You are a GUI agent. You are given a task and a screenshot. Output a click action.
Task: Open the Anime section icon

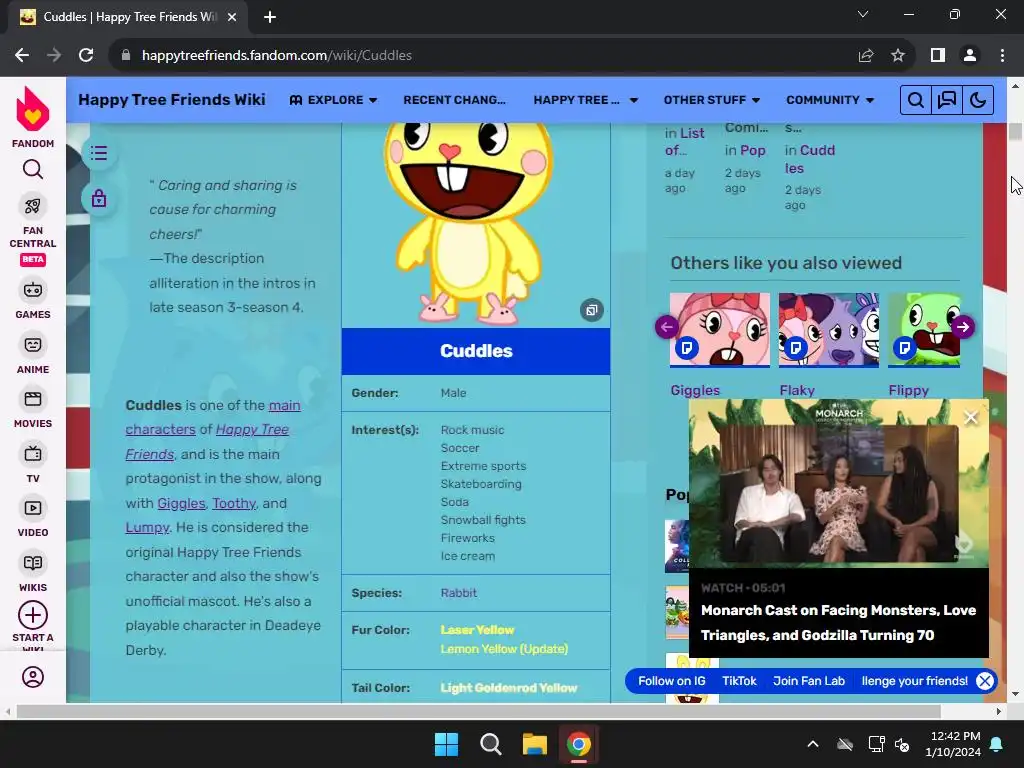[x=33, y=345]
